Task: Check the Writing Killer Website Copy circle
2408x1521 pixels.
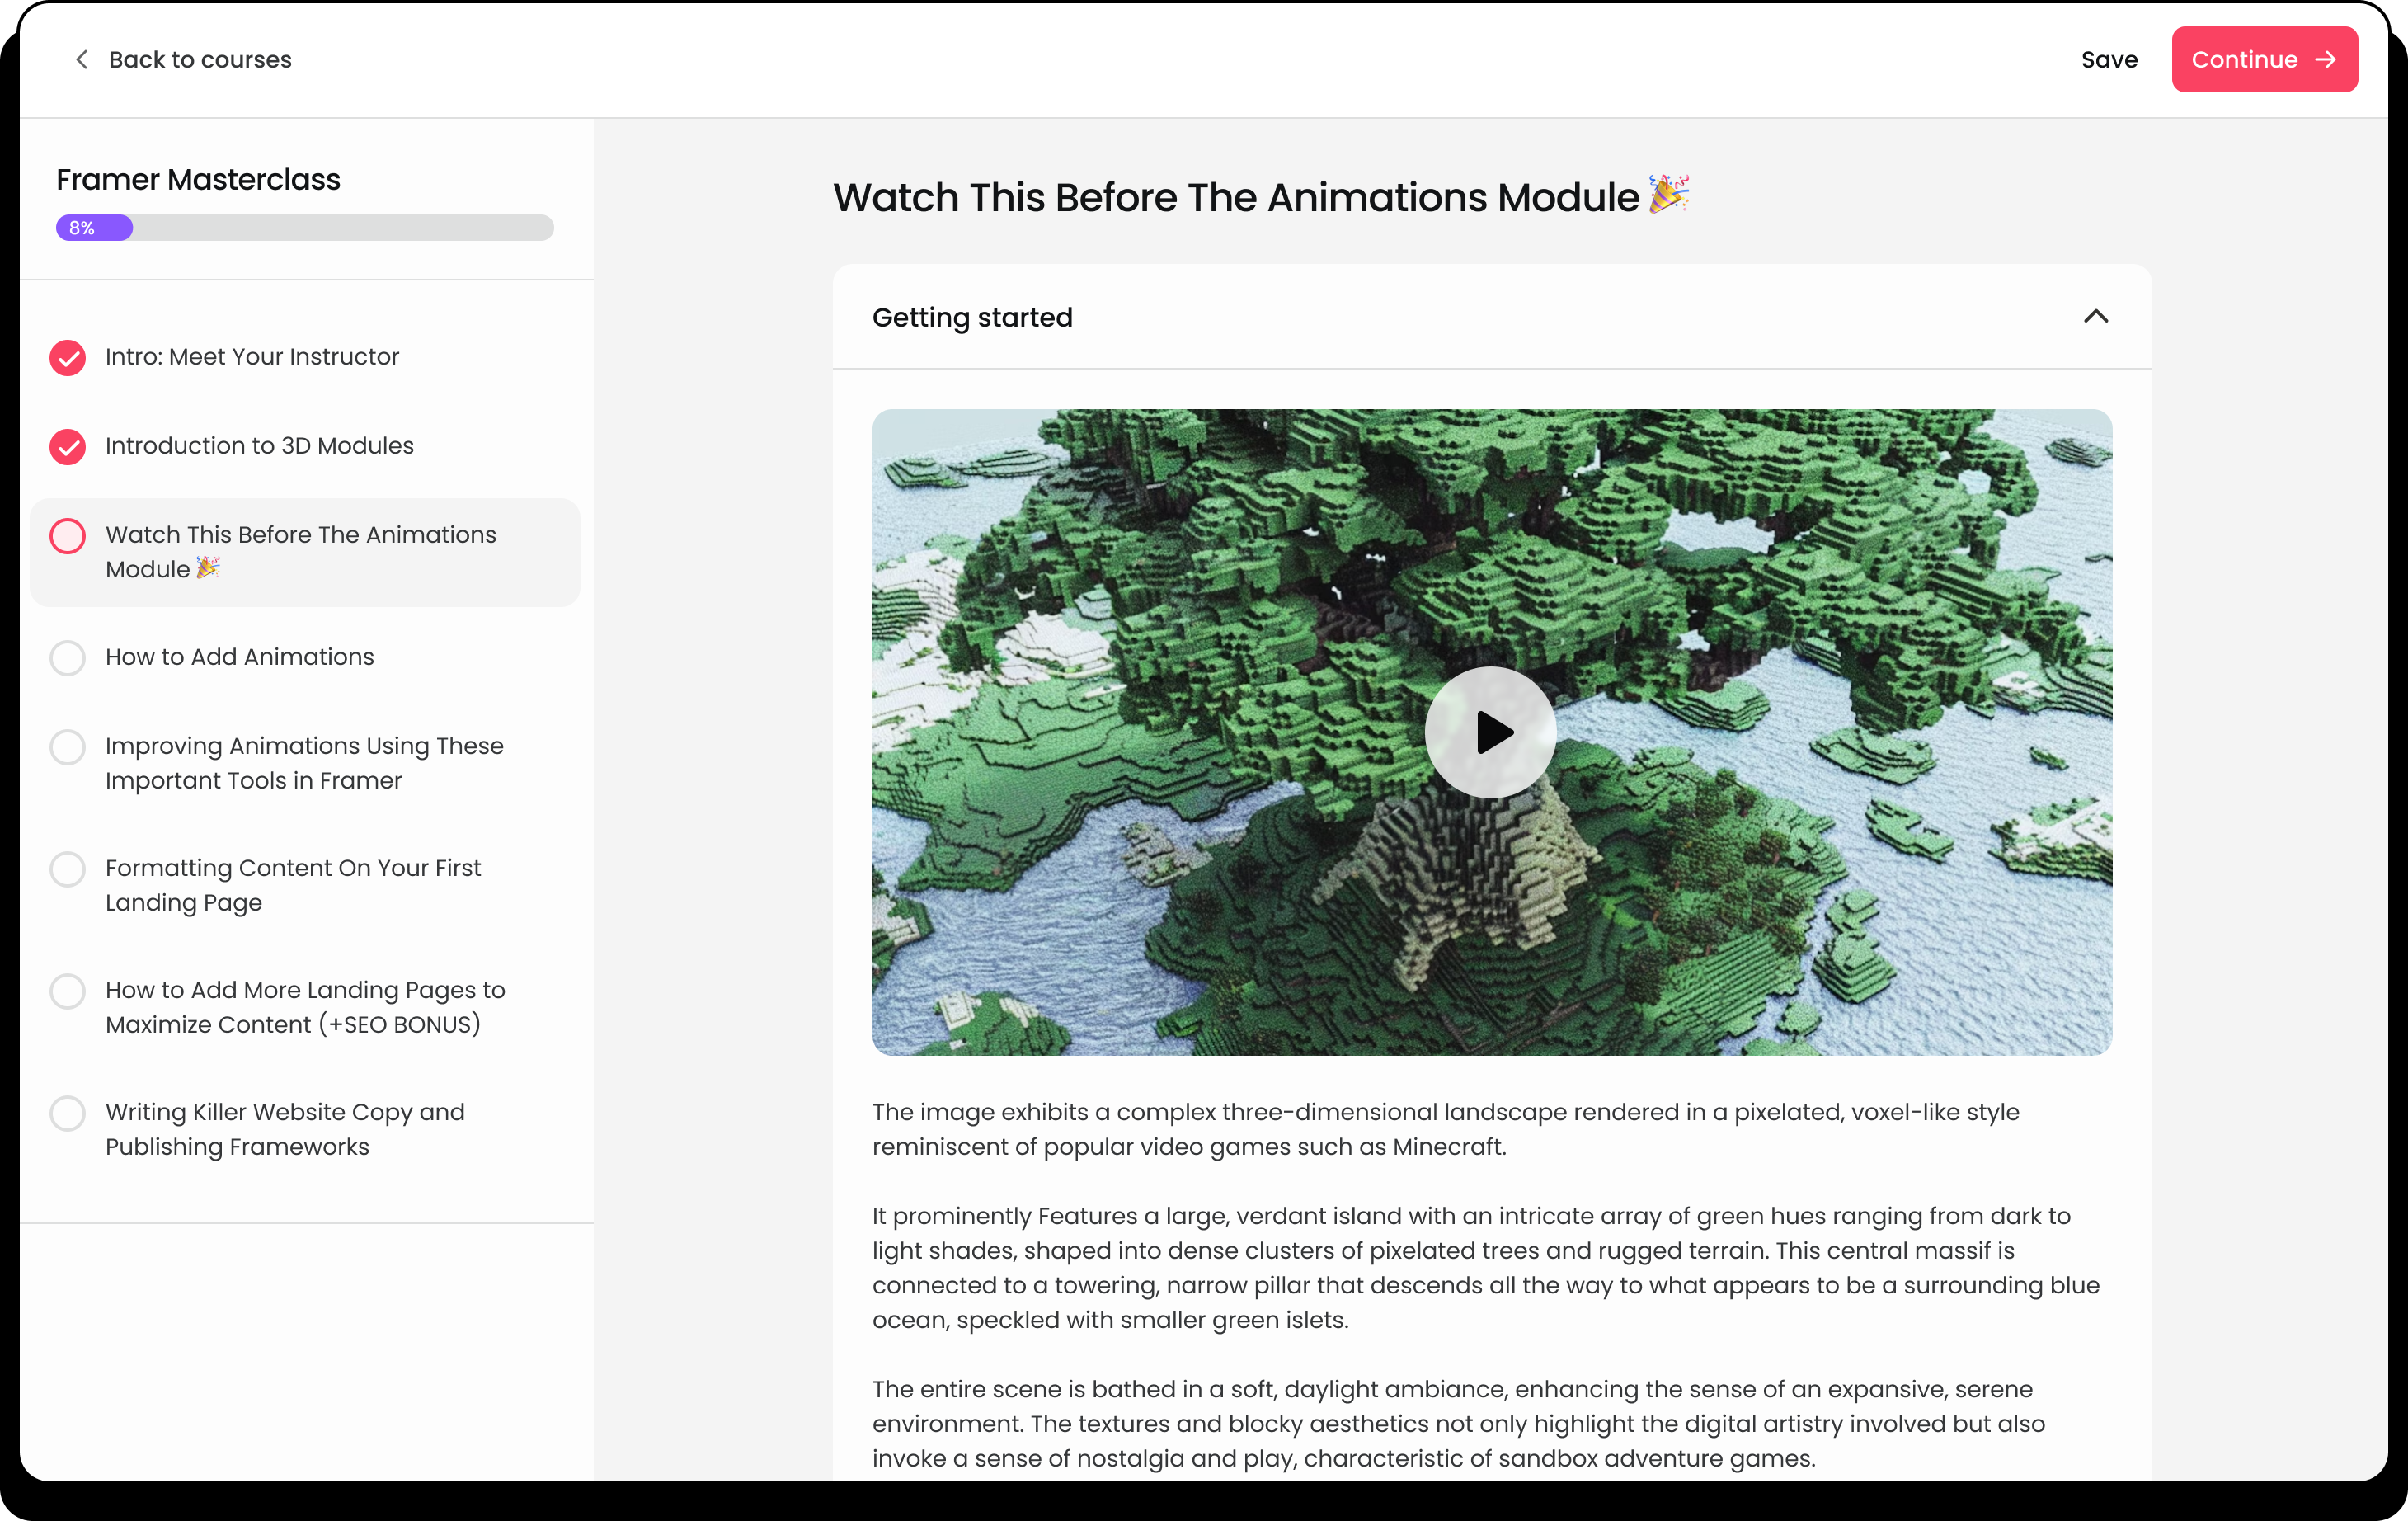Action: coord(68,1113)
